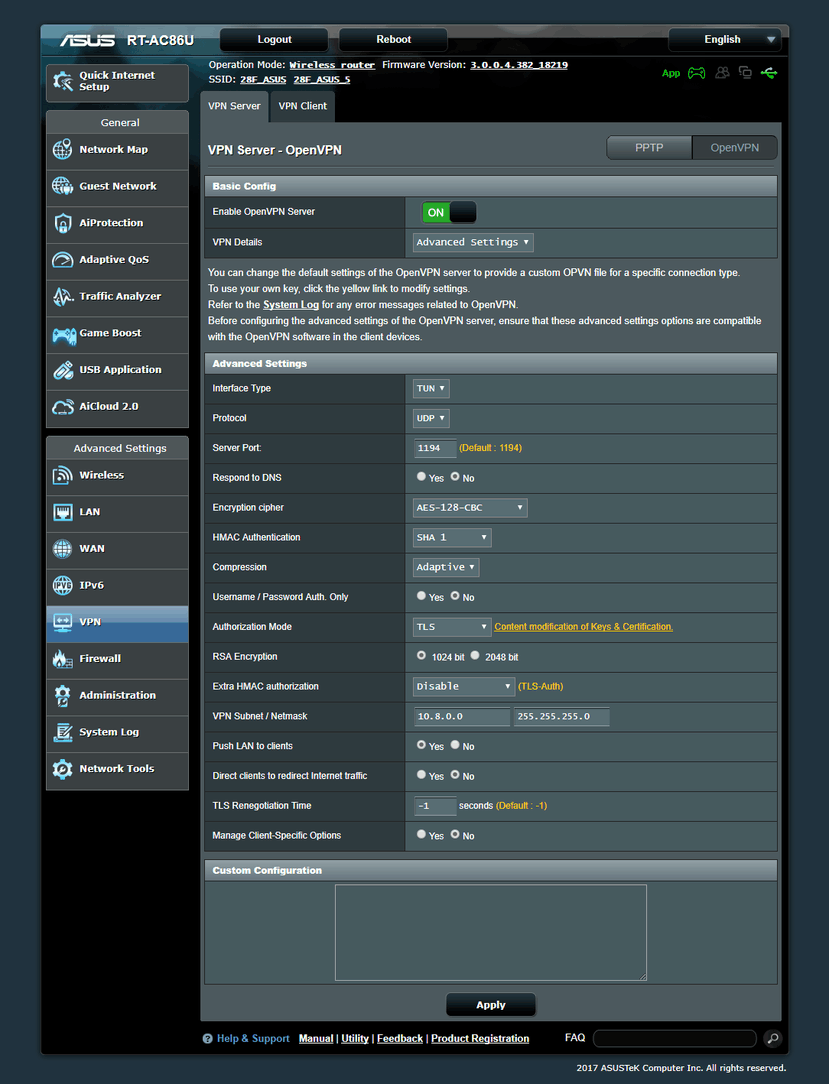Click the Apply button
This screenshot has height=1084, width=829.
tap(491, 1004)
